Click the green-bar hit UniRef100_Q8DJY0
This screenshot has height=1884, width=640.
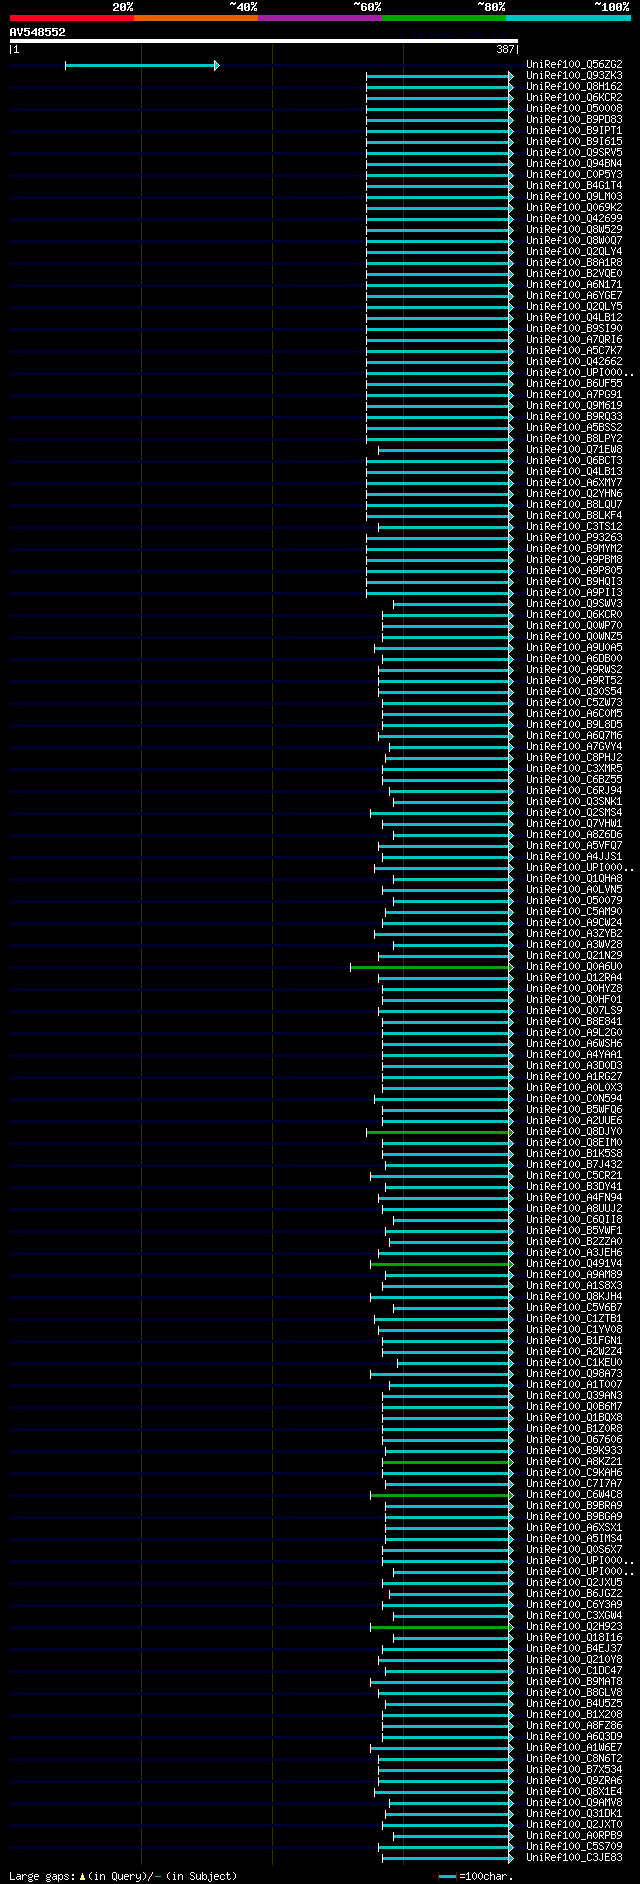[x=574, y=1132]
